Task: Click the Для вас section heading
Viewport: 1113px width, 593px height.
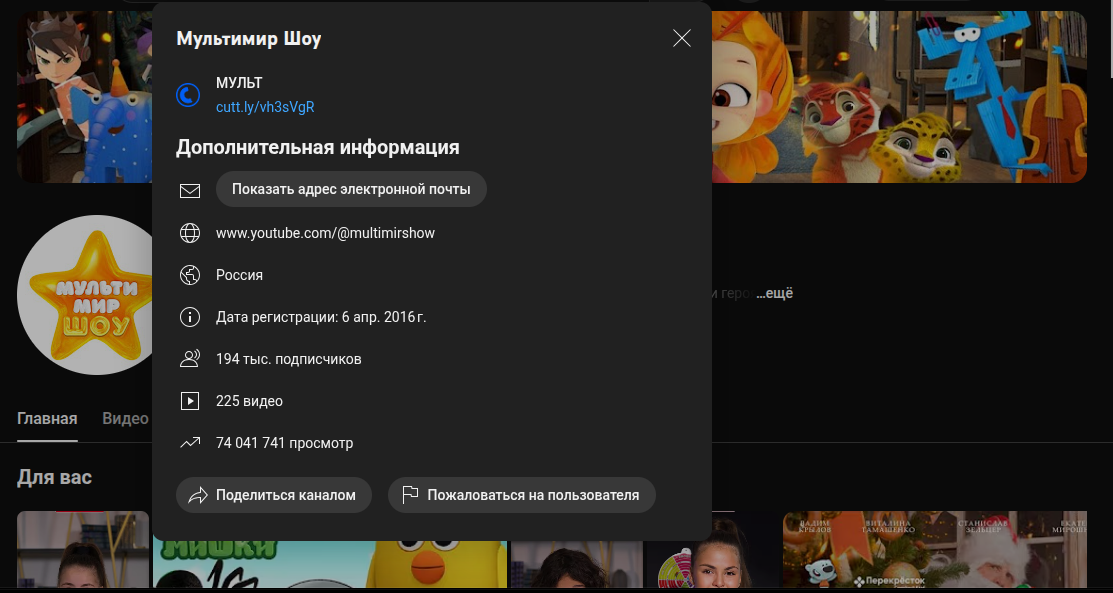Action: [x=54, y=477]
